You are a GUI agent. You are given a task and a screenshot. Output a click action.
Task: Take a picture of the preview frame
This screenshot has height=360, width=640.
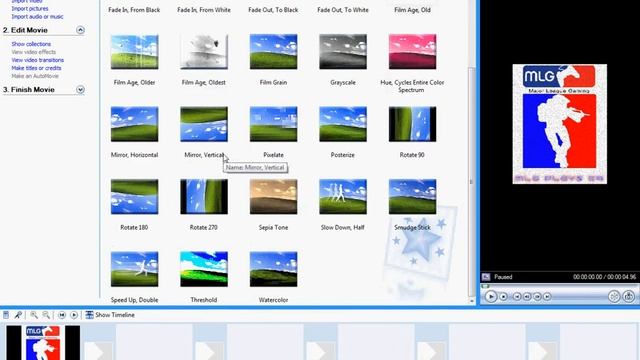(629, 296)
